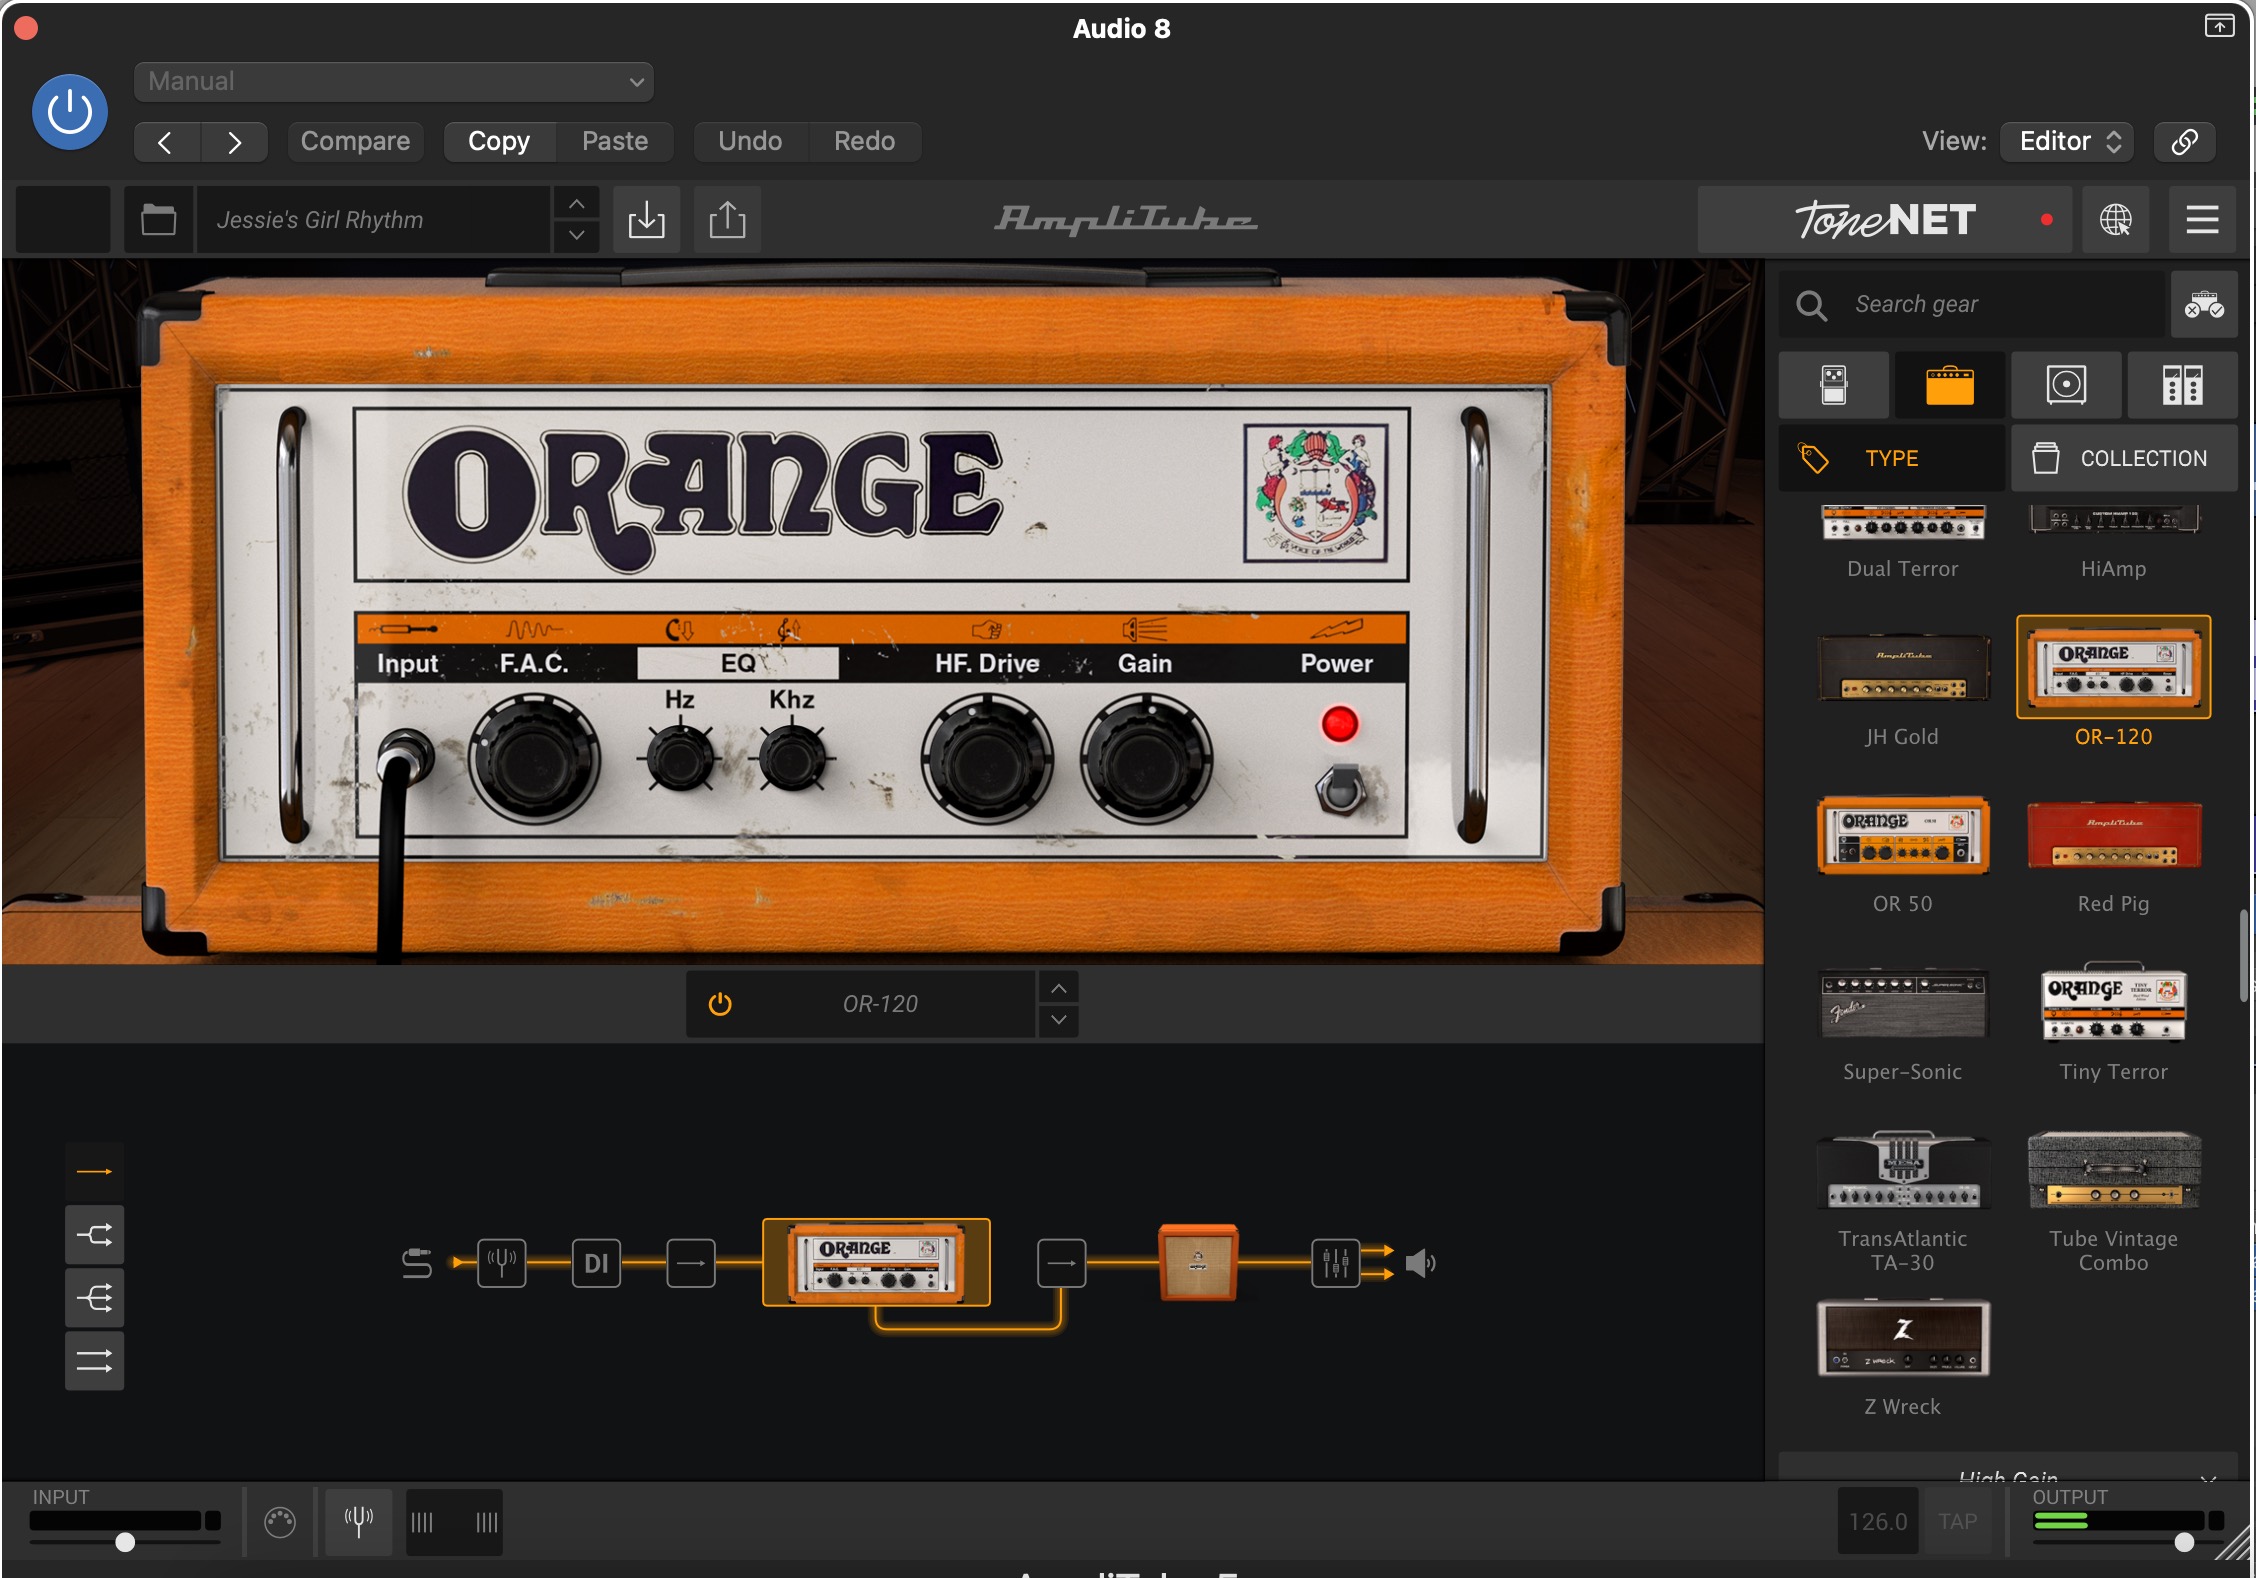Select the TYPE sorting tab

[1892, 458]
